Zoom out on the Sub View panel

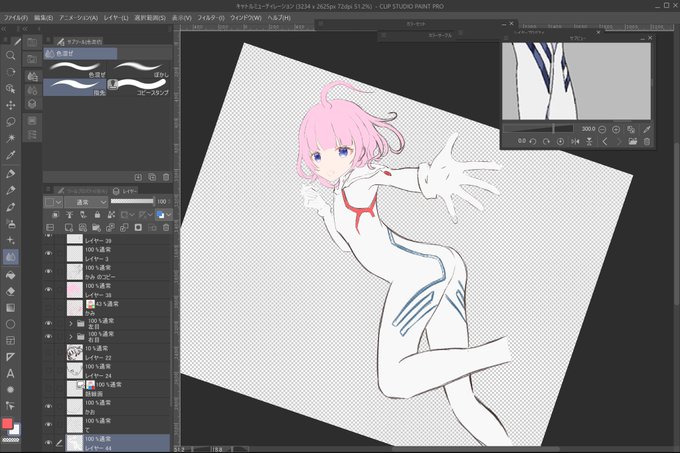point(602,129)
